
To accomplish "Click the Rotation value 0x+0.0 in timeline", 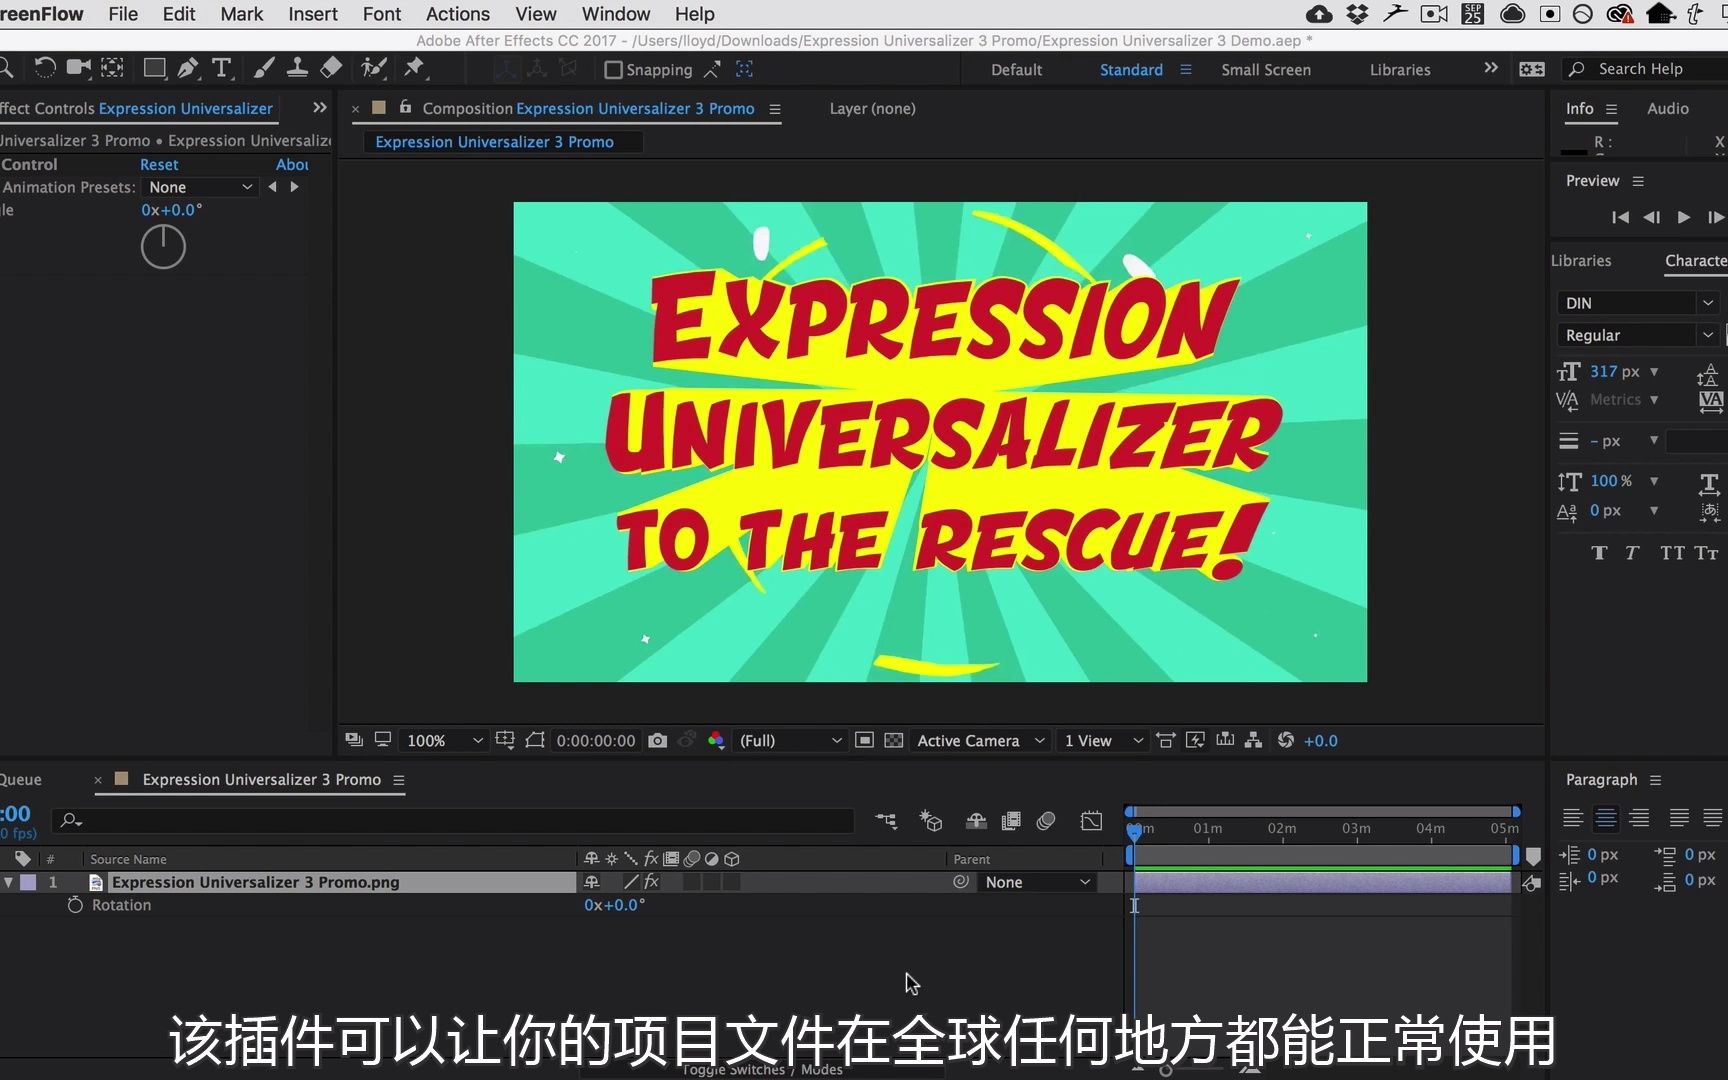I will [x=614, y=905].
